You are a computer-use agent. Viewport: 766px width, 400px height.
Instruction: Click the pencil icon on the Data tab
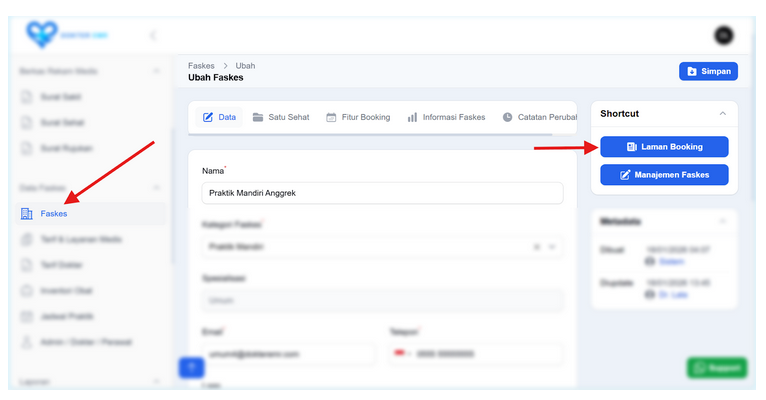pos(208,117)
